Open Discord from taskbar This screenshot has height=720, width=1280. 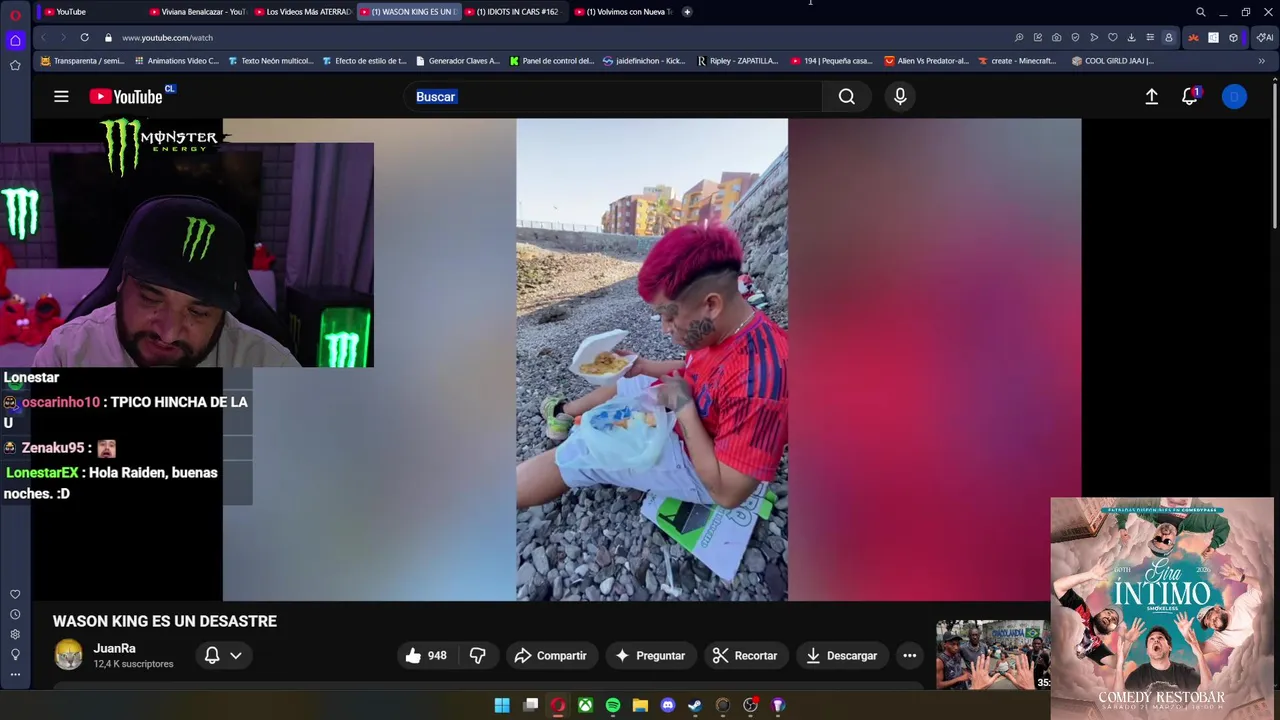pyautogui.click(x=668, y=705)
